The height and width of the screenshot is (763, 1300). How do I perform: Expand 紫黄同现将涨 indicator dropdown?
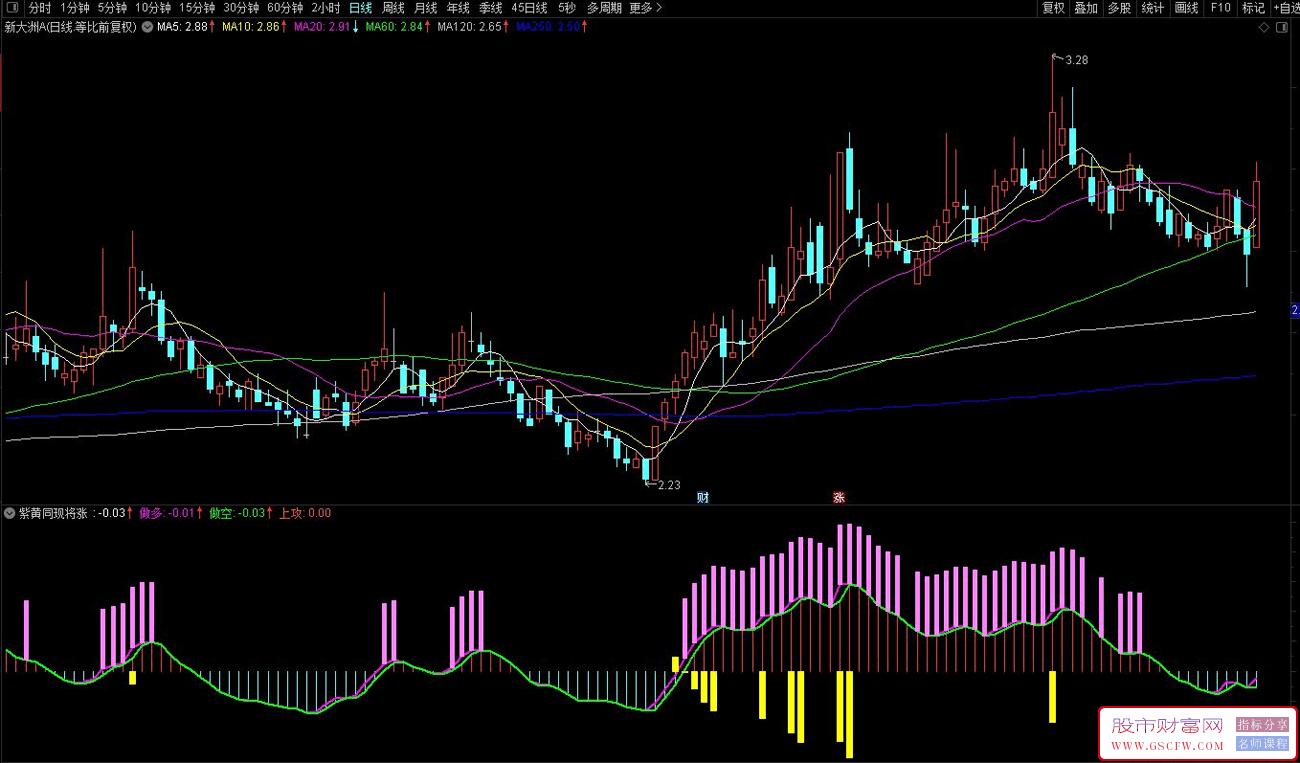coord(10,513)
